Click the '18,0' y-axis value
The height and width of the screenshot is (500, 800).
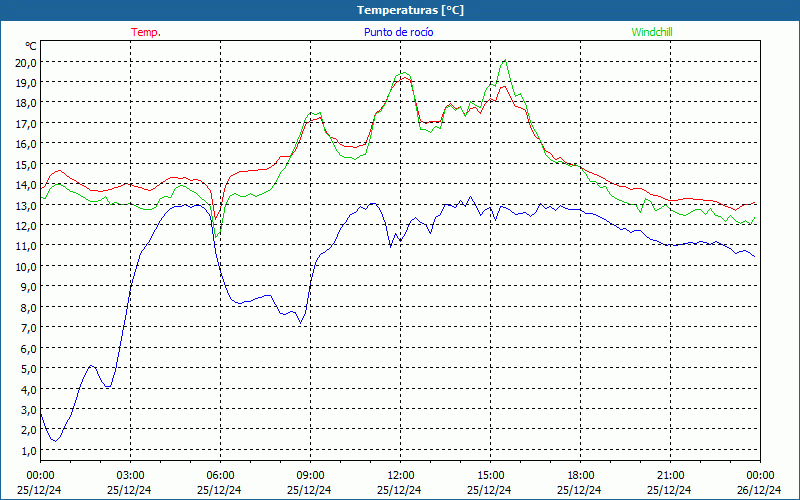[x=27, y=103]
